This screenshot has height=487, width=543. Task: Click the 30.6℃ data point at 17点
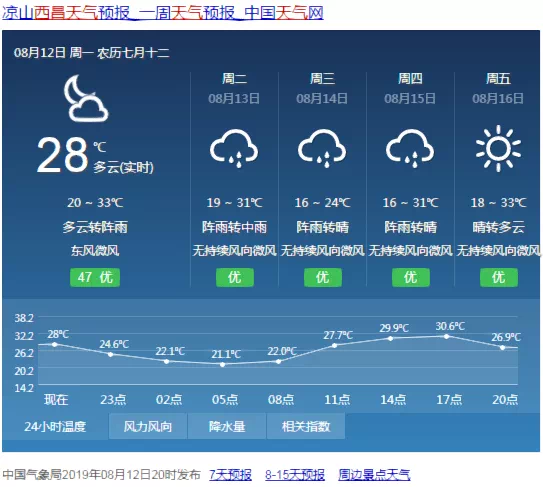click(447, 336)
